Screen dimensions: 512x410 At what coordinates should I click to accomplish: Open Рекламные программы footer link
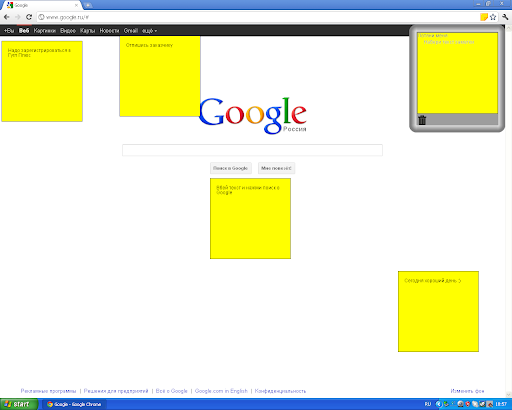coord(48,391)
